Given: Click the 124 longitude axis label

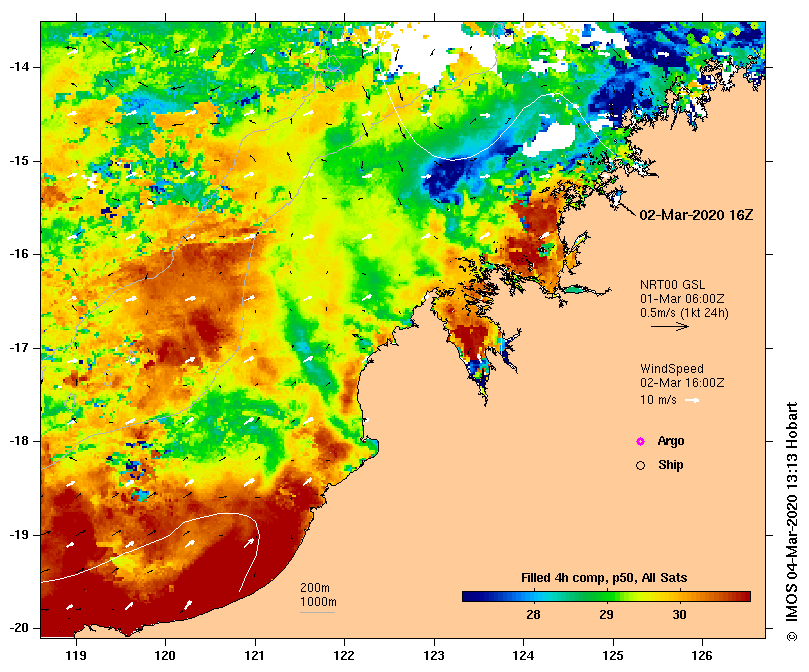Looking at the screenshot, I should 523,656.
